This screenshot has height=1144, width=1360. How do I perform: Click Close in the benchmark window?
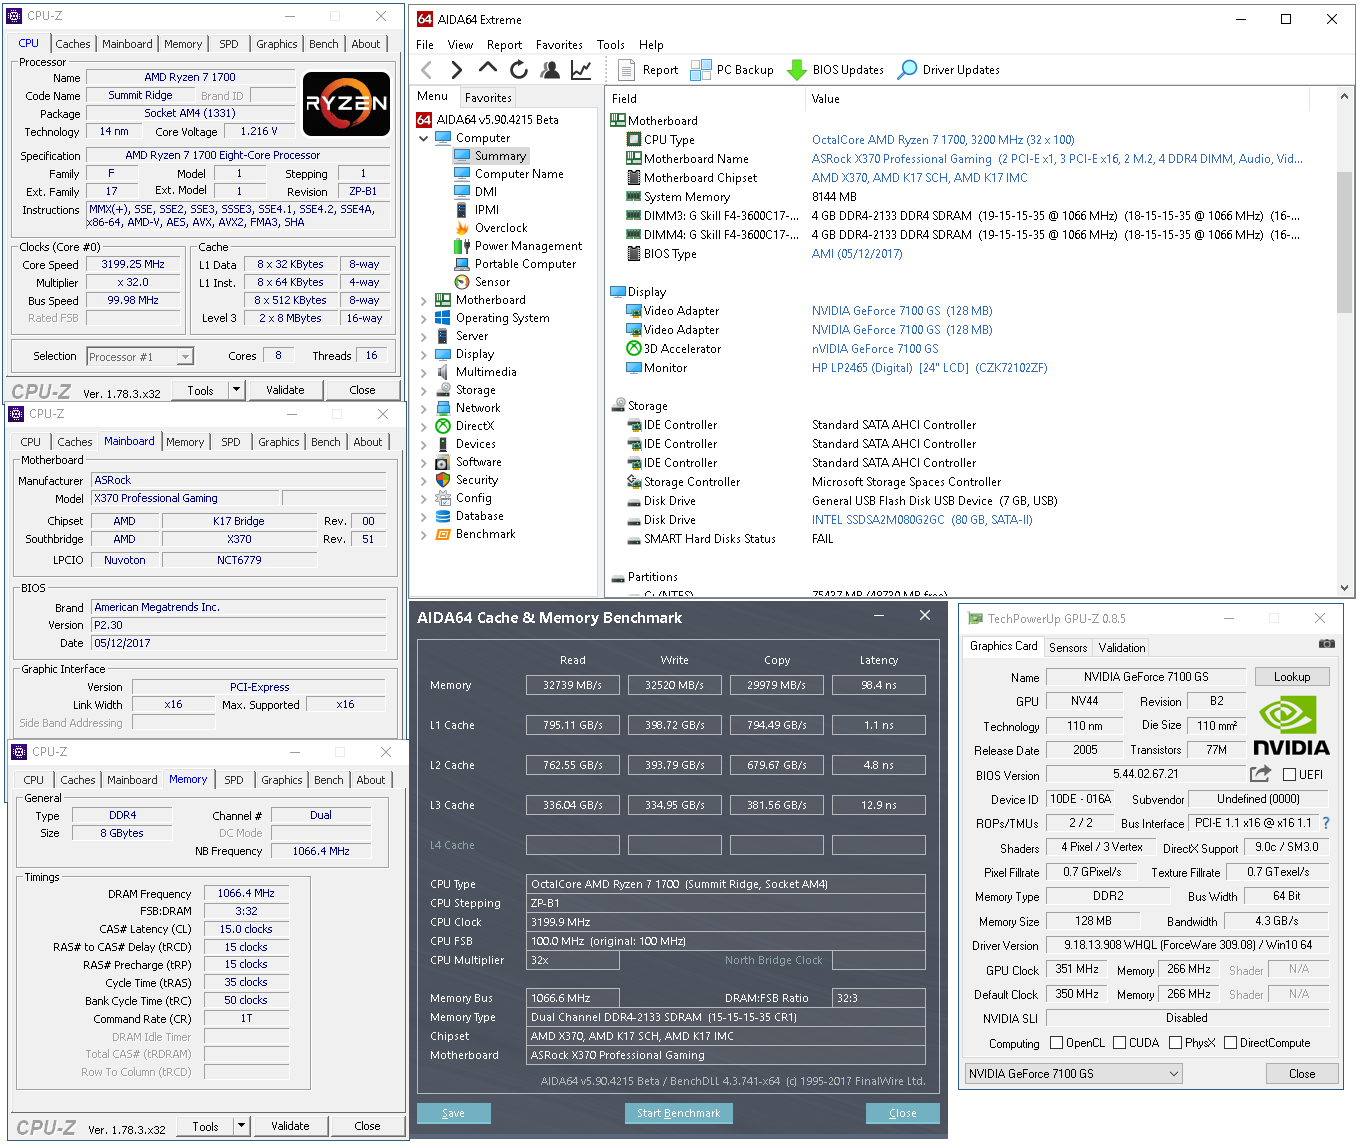coord(902,1113)
